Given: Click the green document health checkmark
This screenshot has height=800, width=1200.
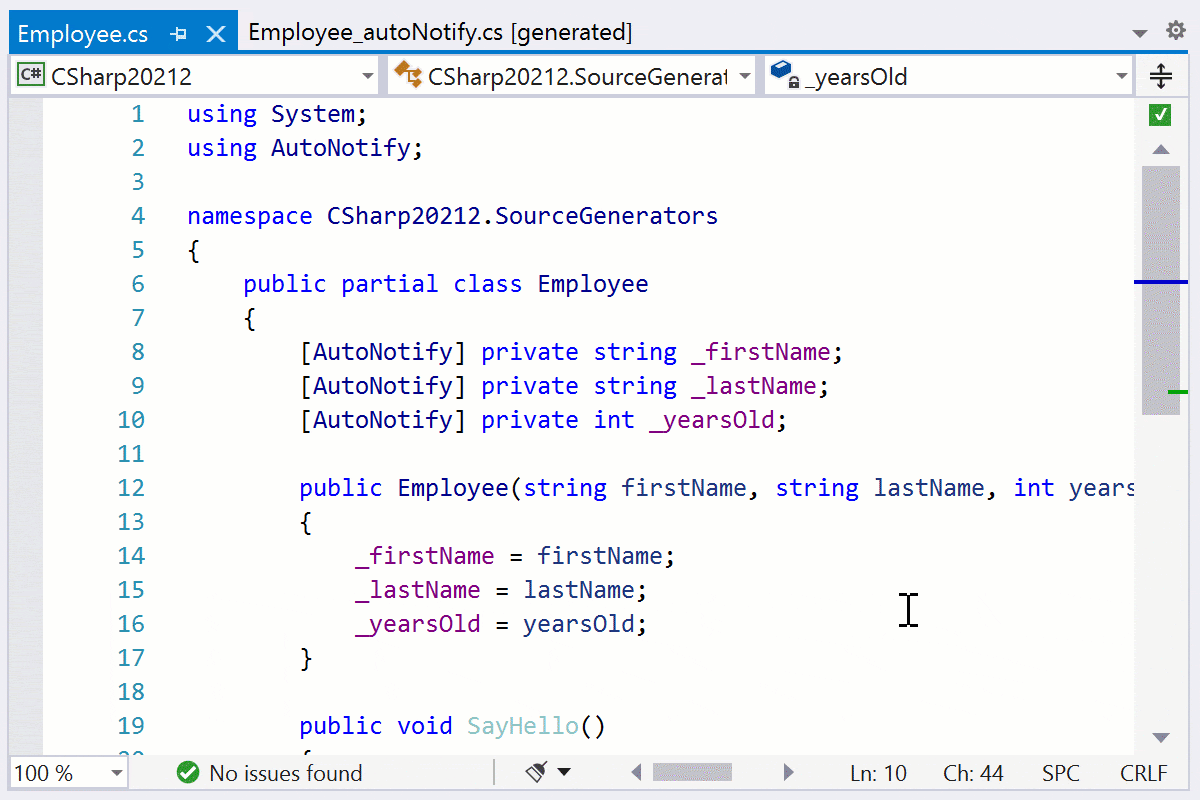Looking at the screenshot, I should pyautogui.click(x=1159, y=115).
